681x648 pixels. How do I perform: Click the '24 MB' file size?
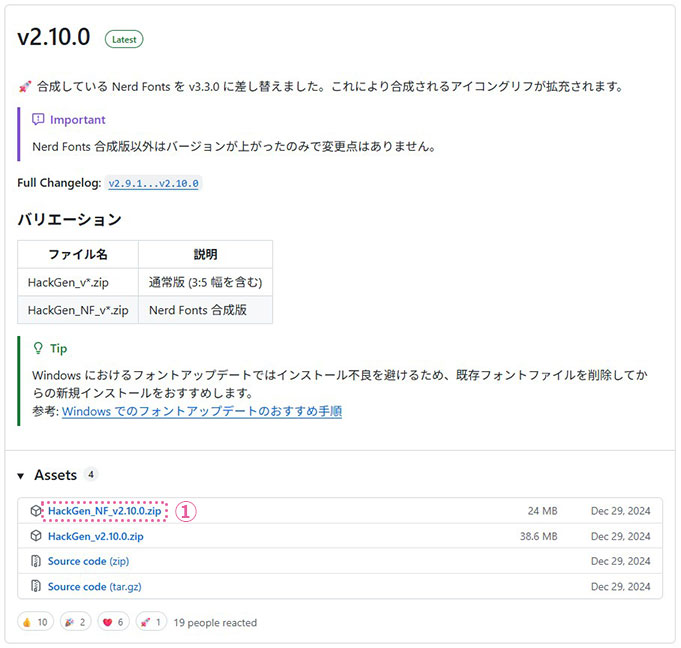point(542,511)
